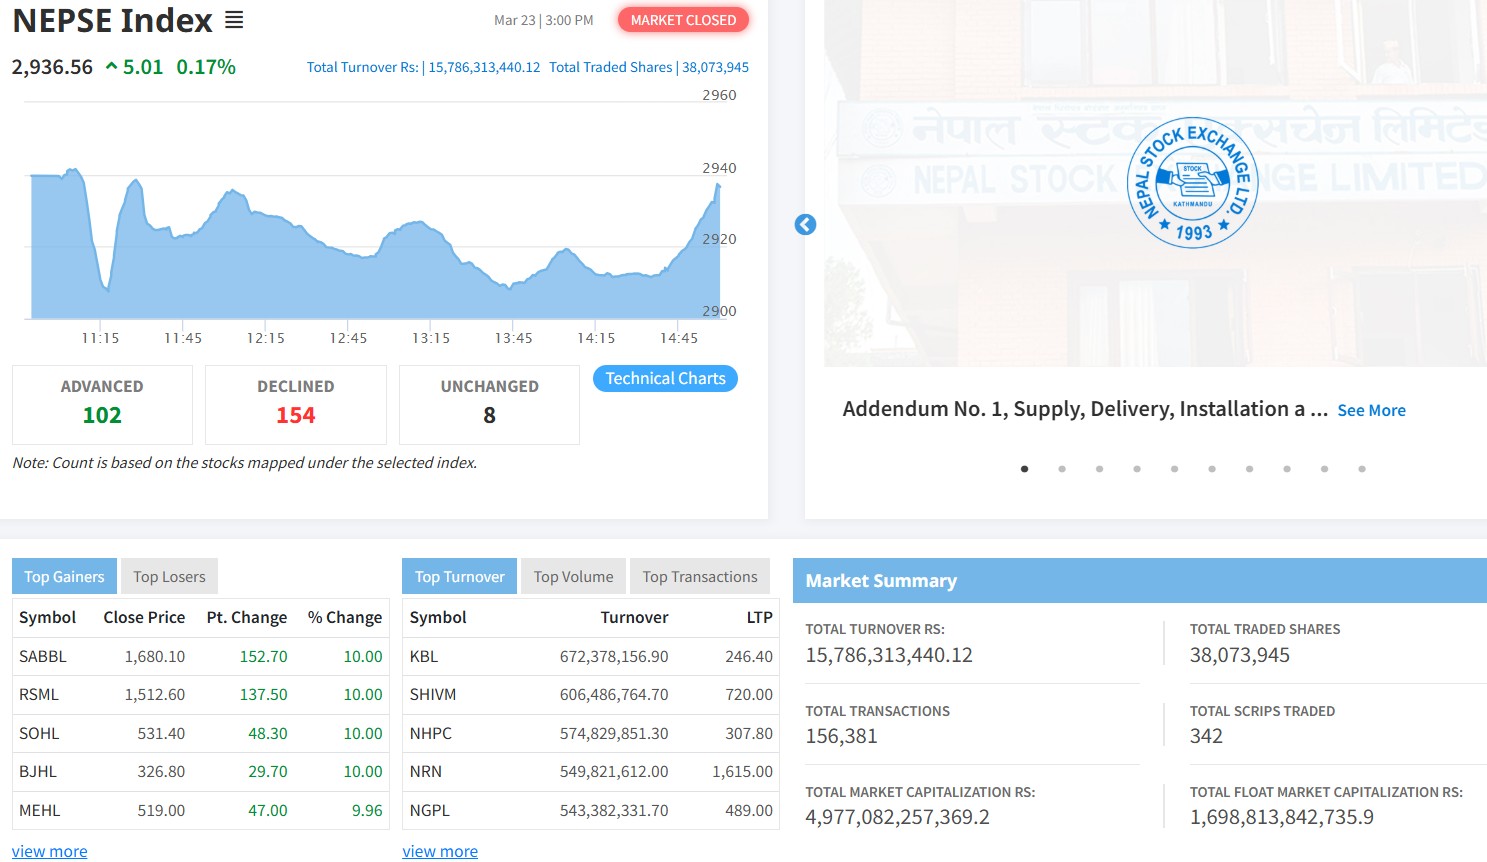
Task: Switch to the Top Volume tab
Action: pyautogui.click(x=573, y=577)
